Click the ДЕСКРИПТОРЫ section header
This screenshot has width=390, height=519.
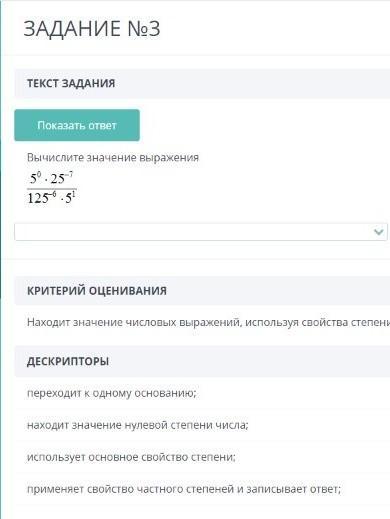click(x=202, y=361)
